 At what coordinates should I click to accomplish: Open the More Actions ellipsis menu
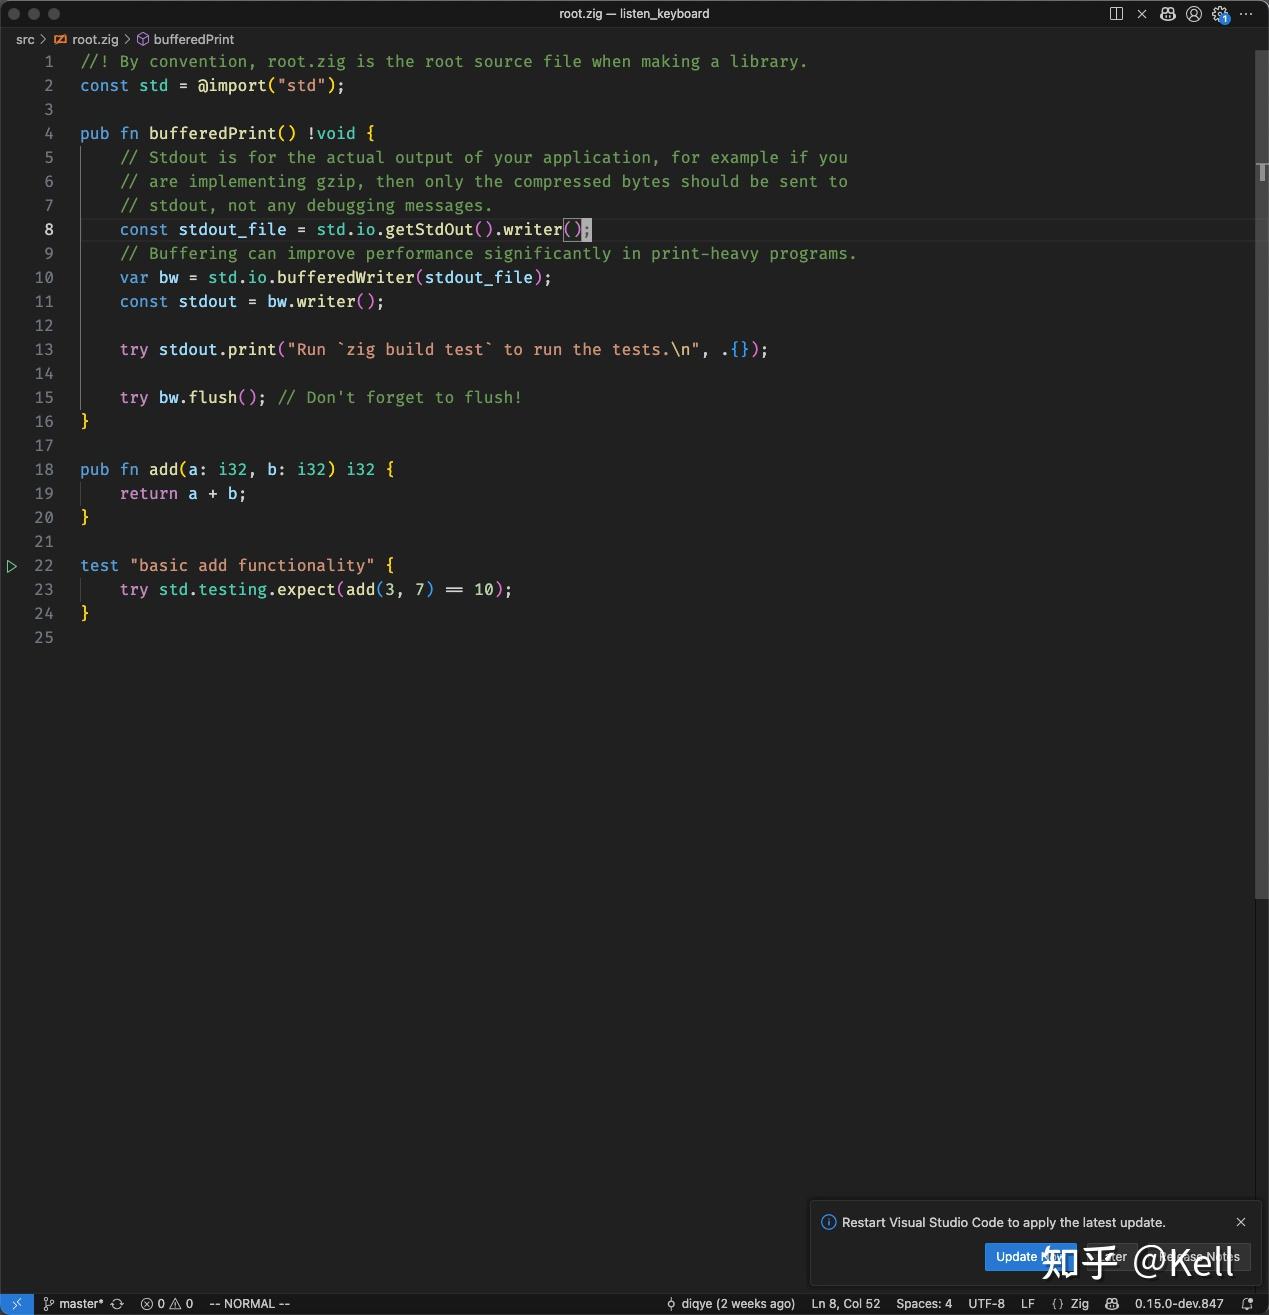[1246, 14]
